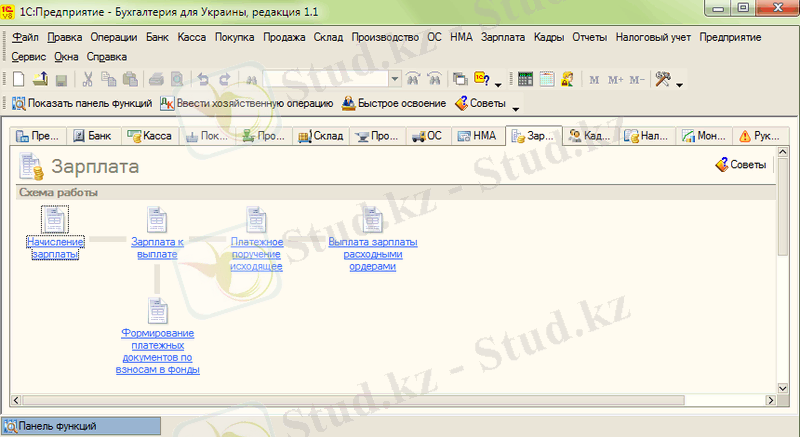800x437 pixels.
Task: Click Формирование платежных документов document icon
Action: [158, 311]
